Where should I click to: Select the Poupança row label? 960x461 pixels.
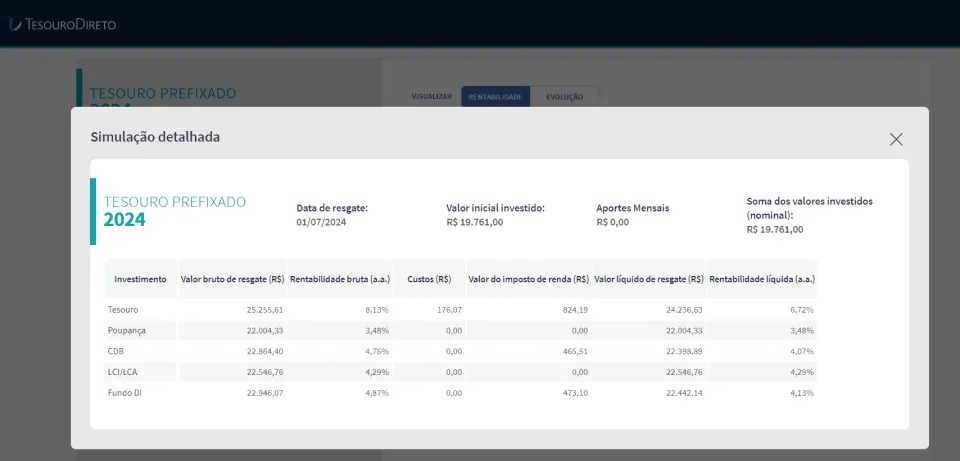click(126, 331)
